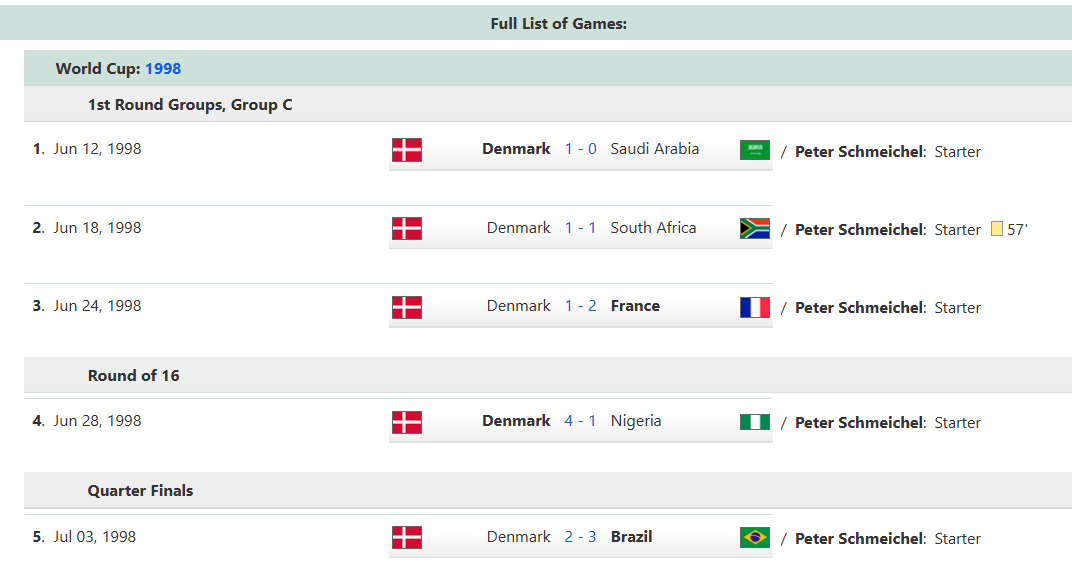The height and width of the screenshot is (574, 1072).
Task: Click Denmark flag in Saudi Arabia match
Action: 407,150
